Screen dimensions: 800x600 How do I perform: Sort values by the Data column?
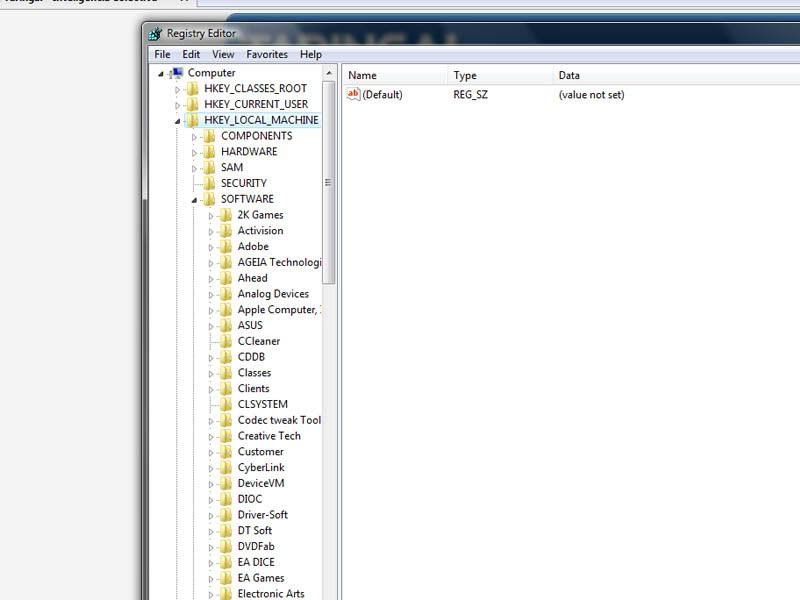pos(676,76)
